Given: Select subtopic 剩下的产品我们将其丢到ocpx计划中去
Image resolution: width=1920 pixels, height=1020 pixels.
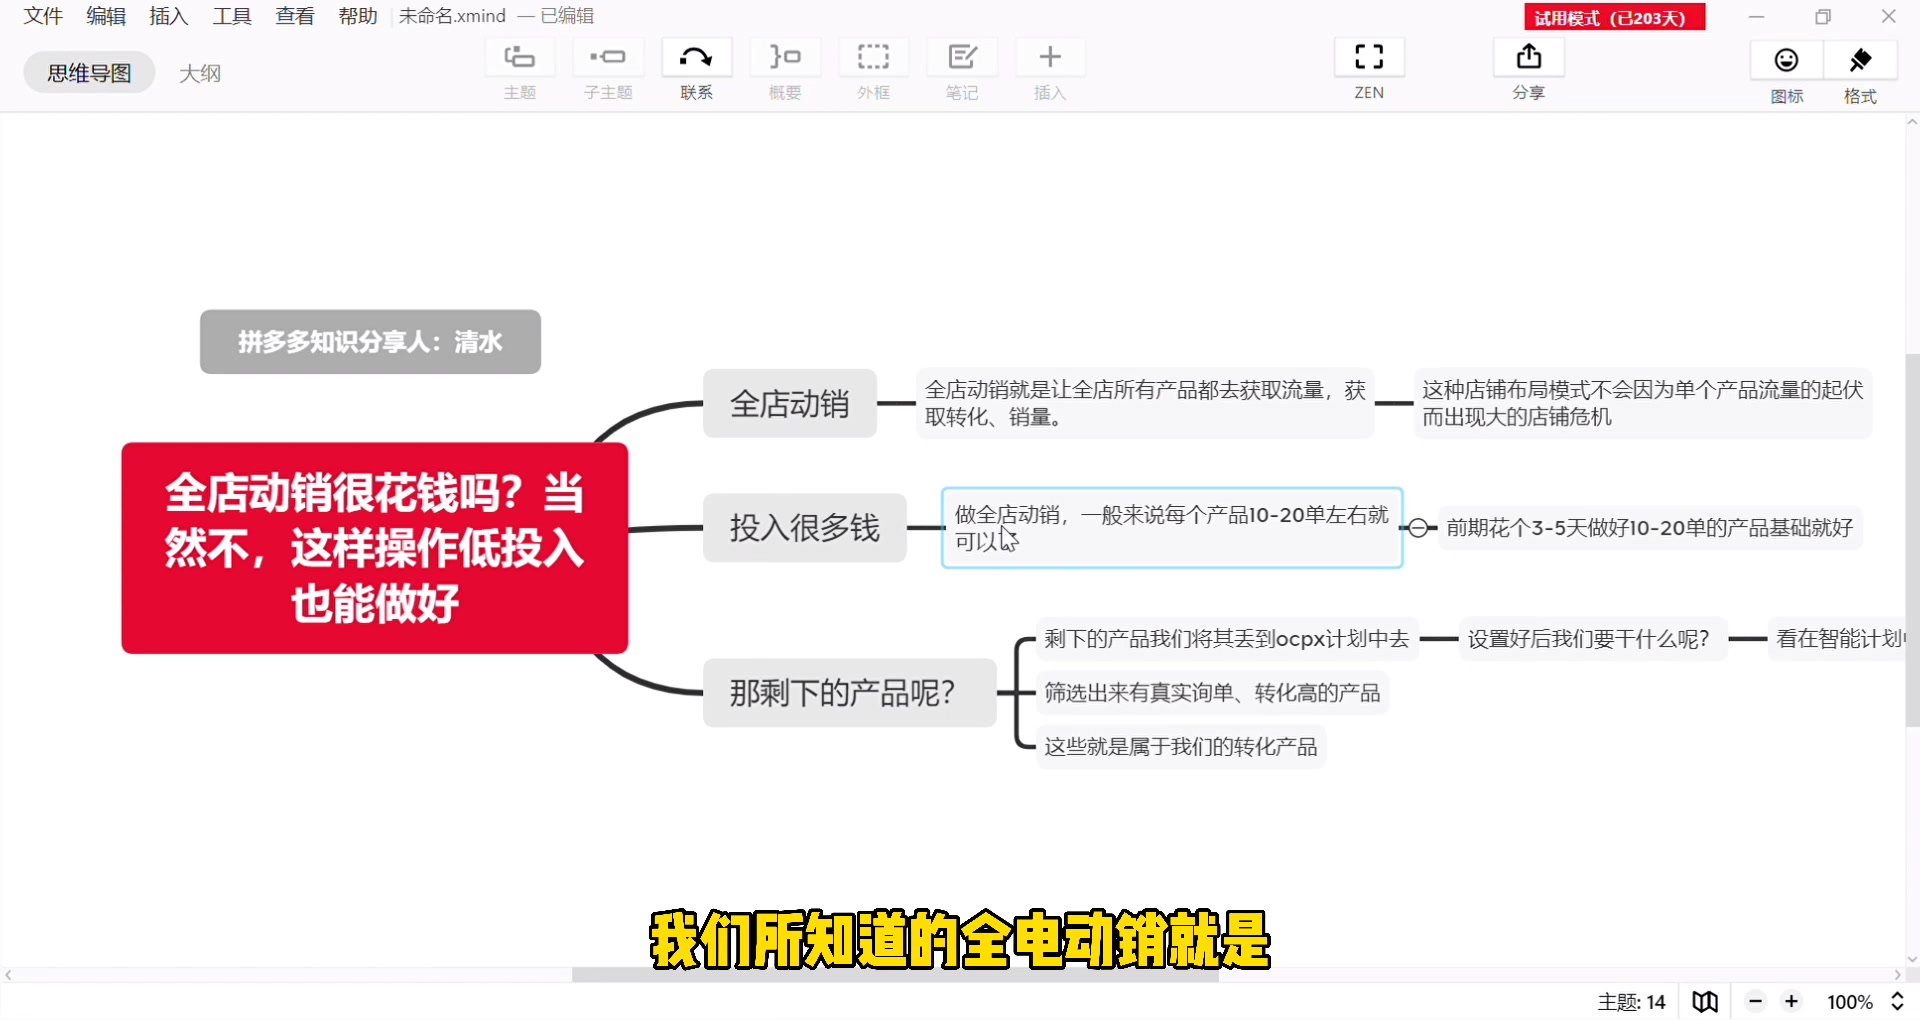Looking at the screenshot, I should pos(1227,639).
